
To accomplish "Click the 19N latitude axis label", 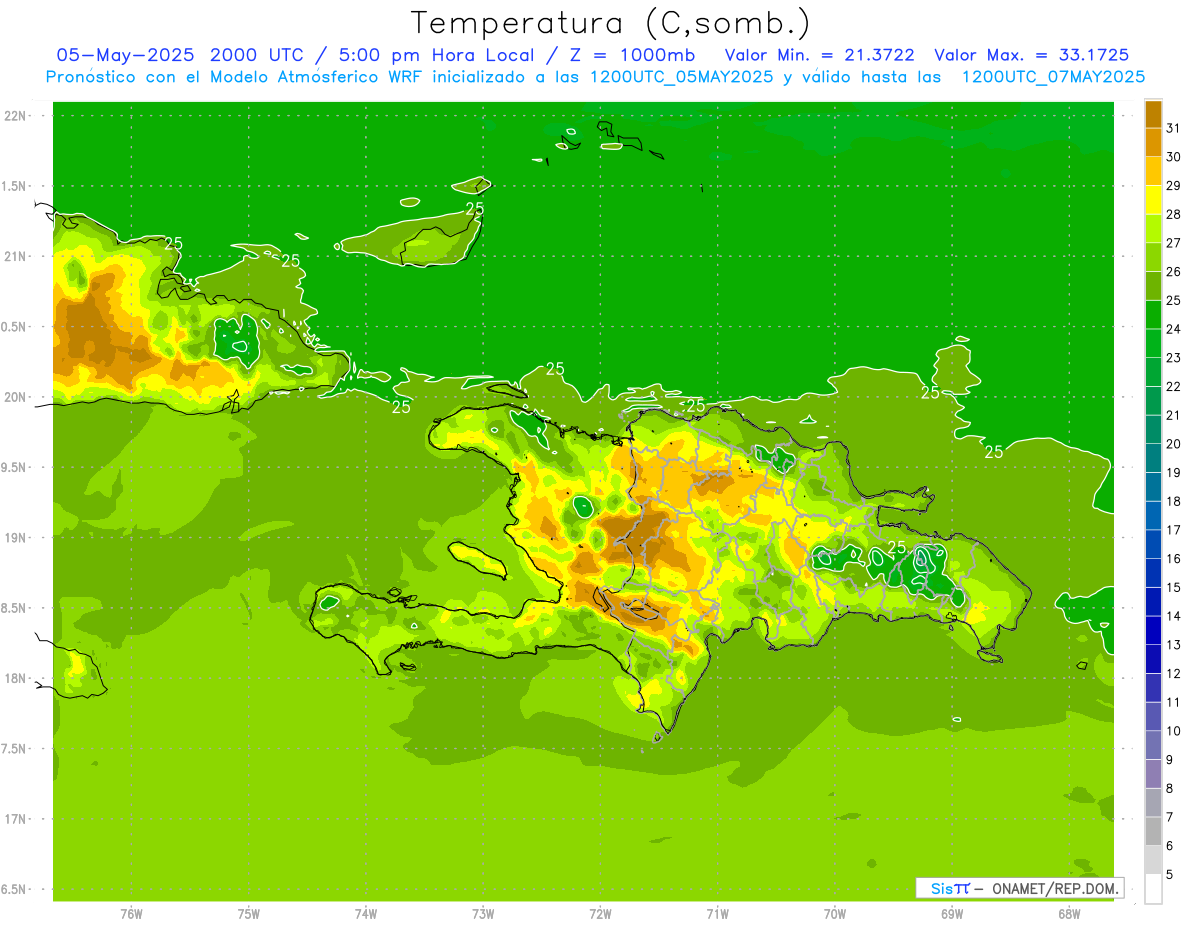I will 15,537.
